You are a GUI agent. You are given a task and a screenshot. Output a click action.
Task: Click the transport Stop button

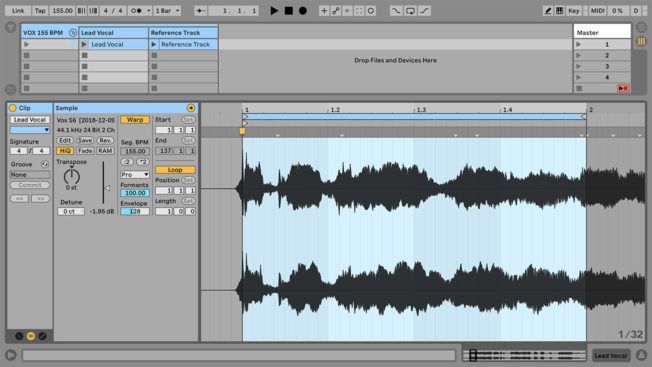pyautogui.click(x=289, y=11)
